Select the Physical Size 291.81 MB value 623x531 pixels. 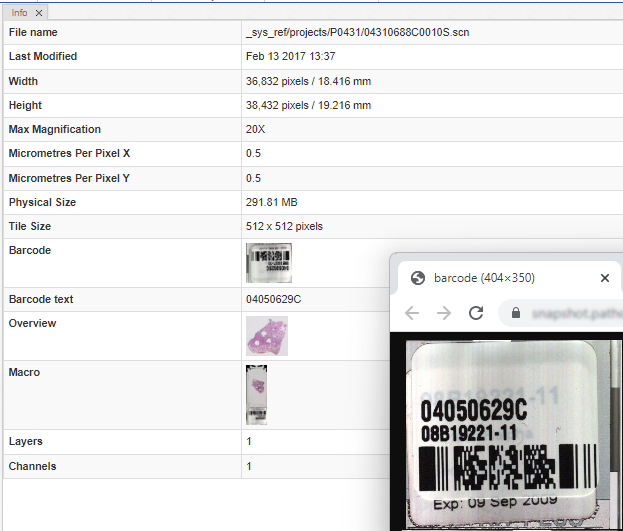pyautogui.click(x=272, y=203)
